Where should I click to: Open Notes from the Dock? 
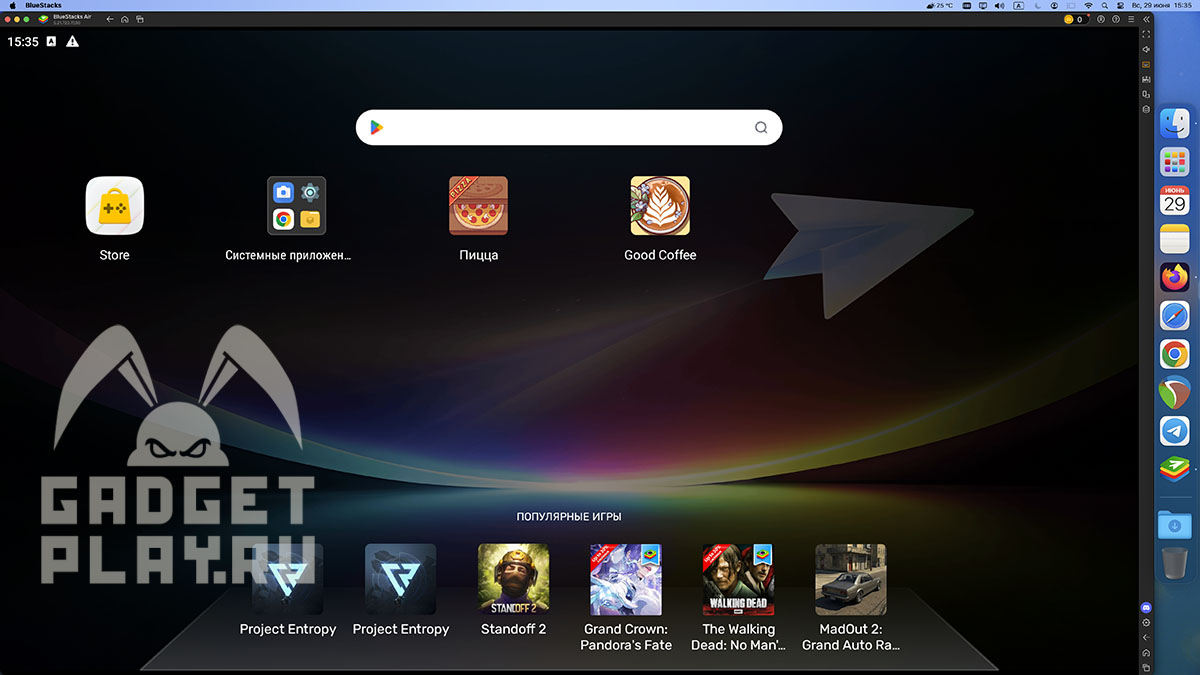pyautogui.click(x=1174, y=239)
